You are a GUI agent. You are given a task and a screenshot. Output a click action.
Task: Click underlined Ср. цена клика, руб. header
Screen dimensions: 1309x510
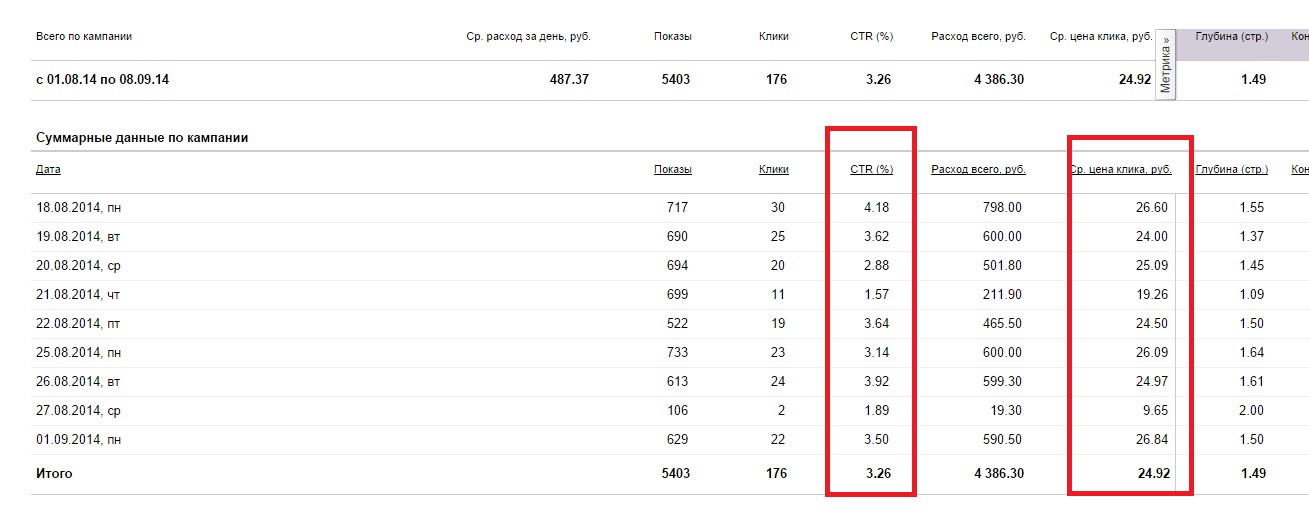(x=1121, y=170)
